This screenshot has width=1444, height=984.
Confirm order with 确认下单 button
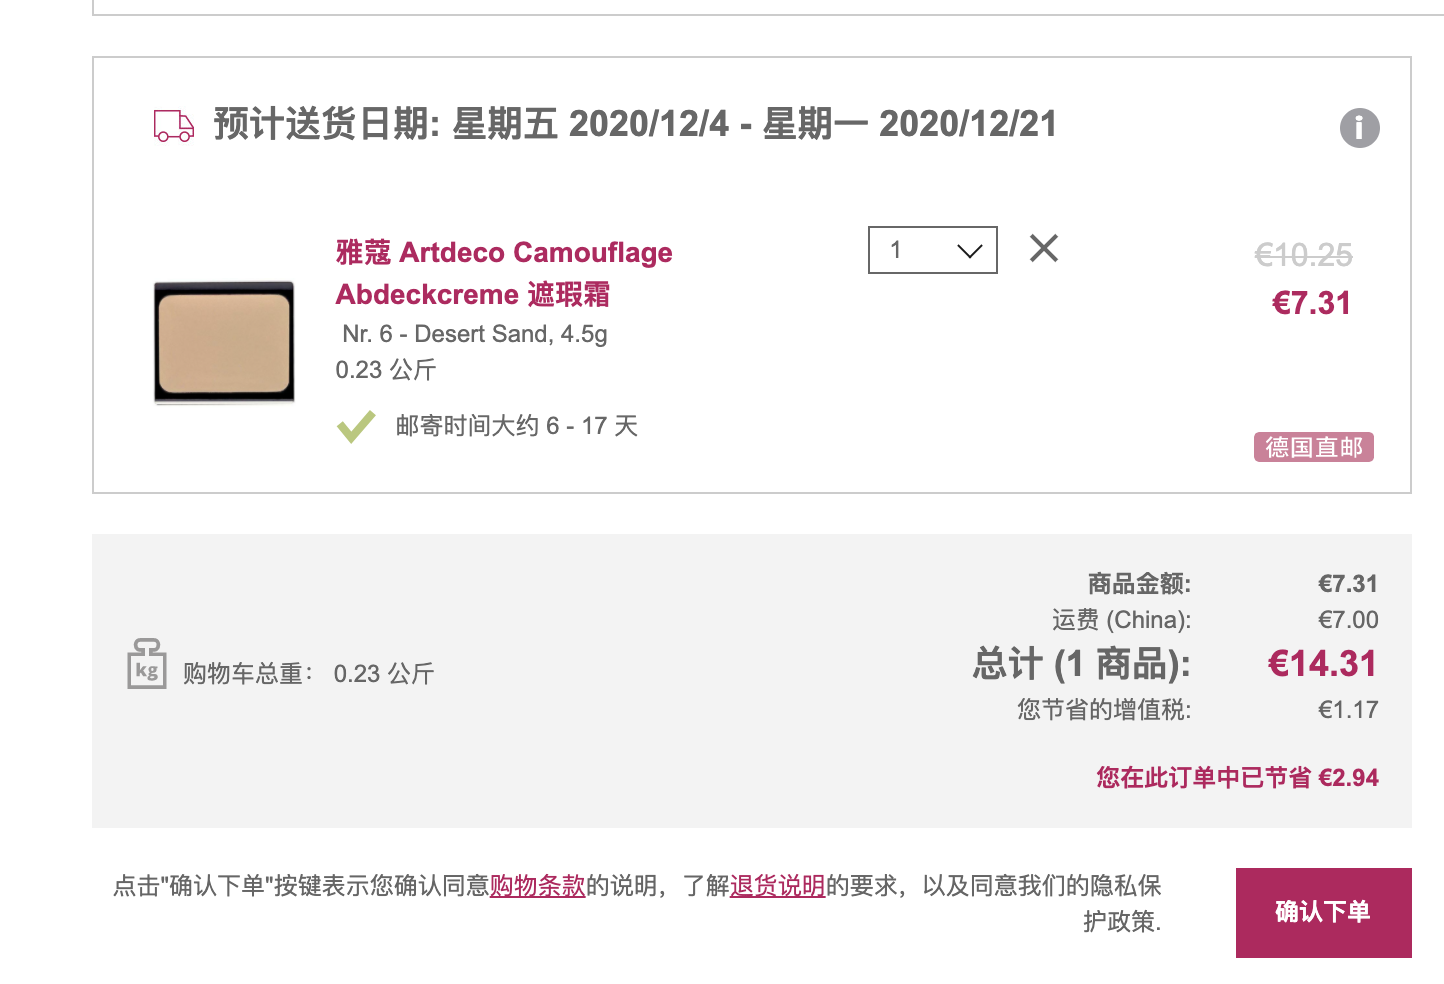[1324, 913]
